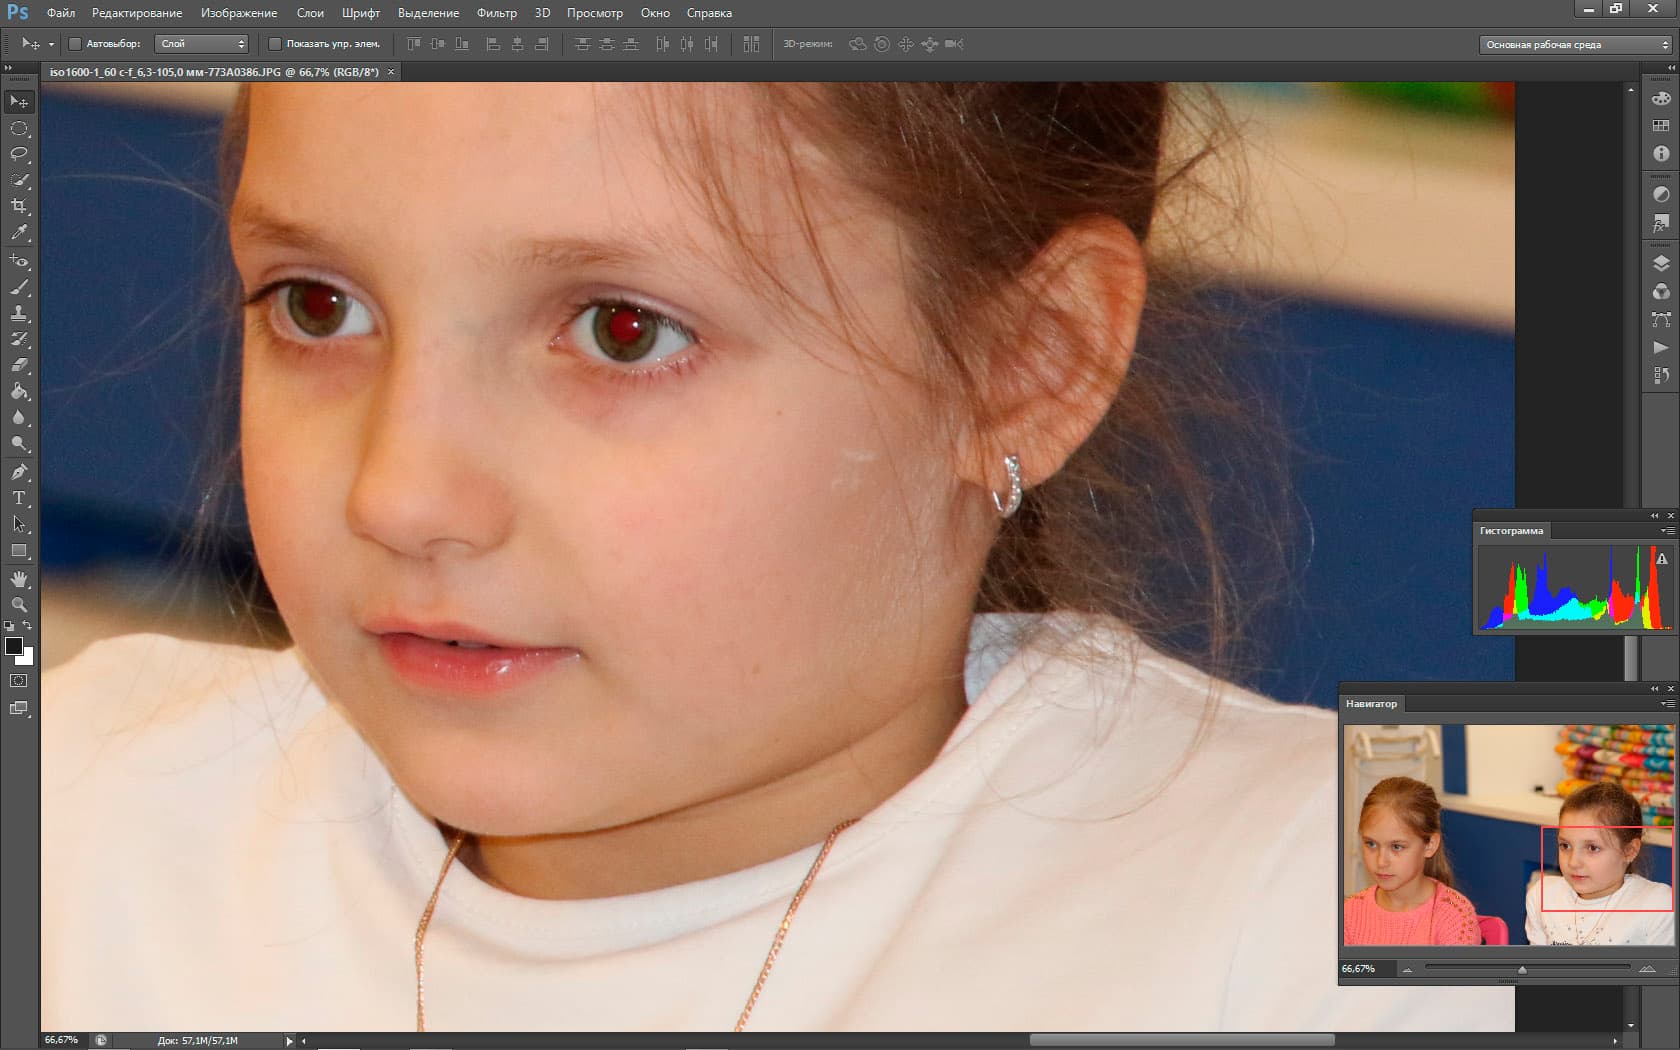
Task: Select the Crop tool
Action: point(19,206)
